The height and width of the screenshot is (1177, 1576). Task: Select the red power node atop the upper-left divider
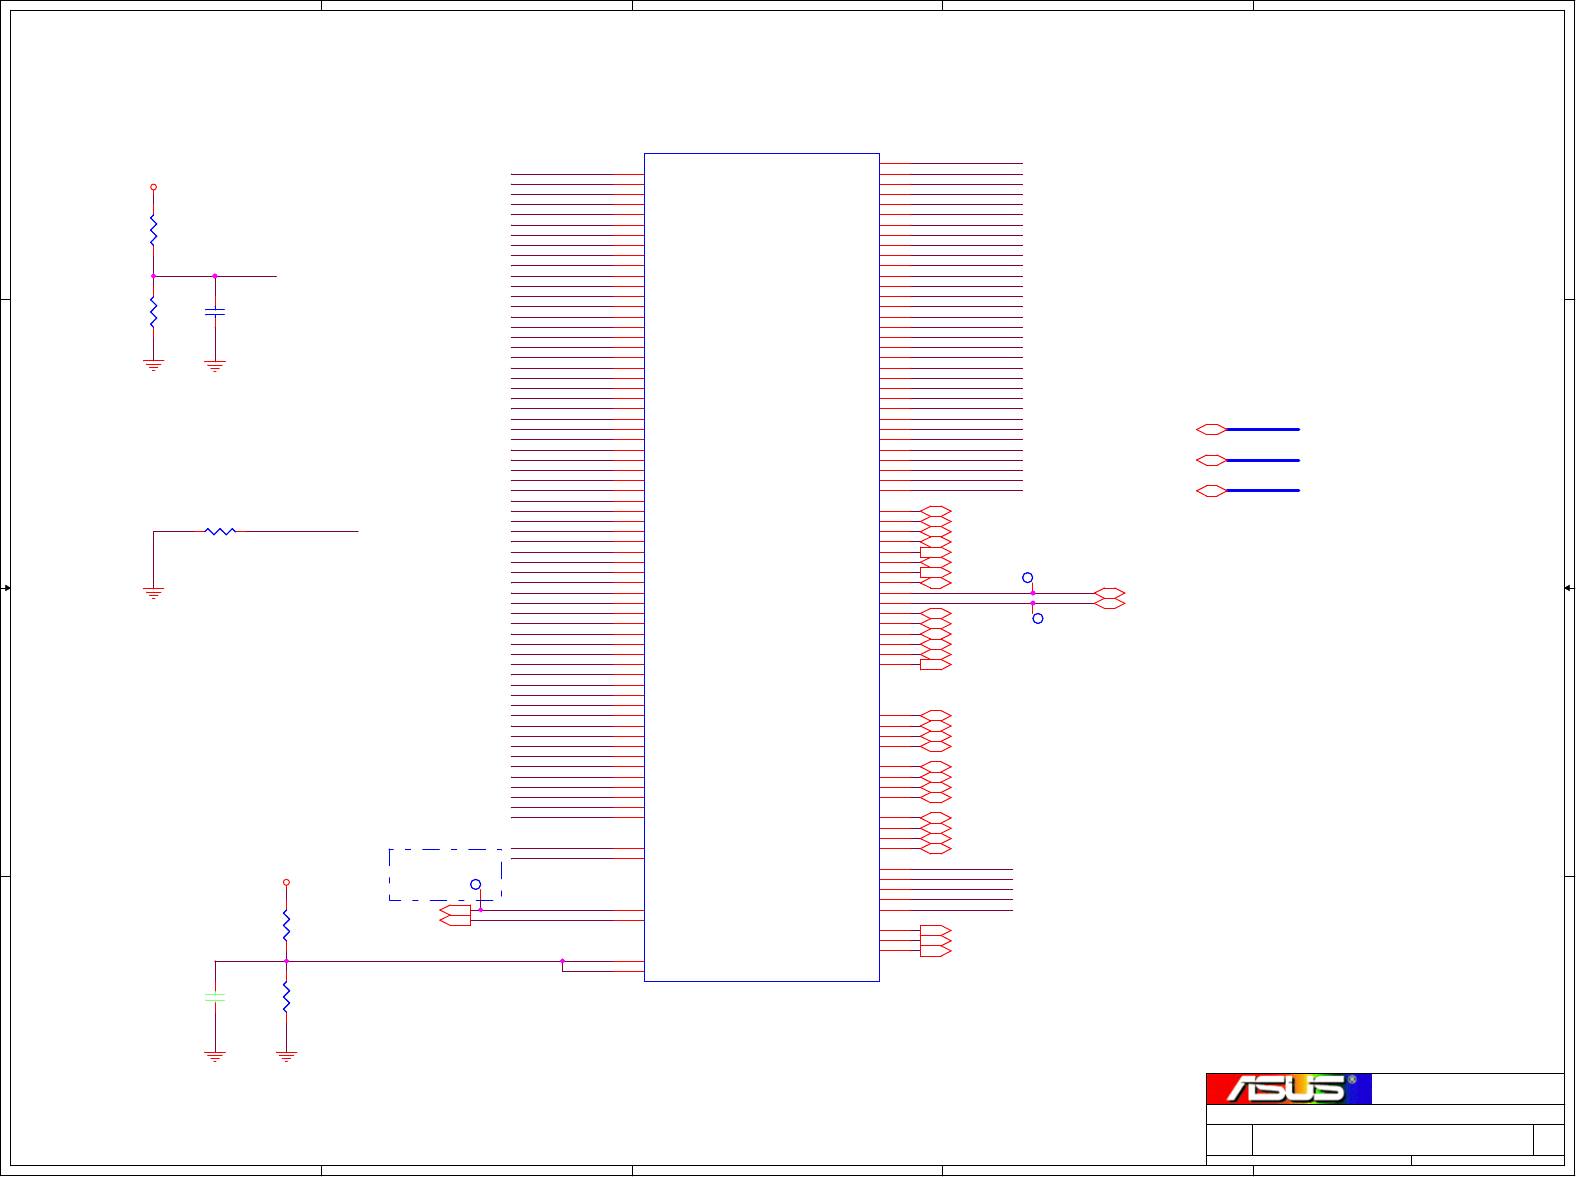click(x=153, y=187)
